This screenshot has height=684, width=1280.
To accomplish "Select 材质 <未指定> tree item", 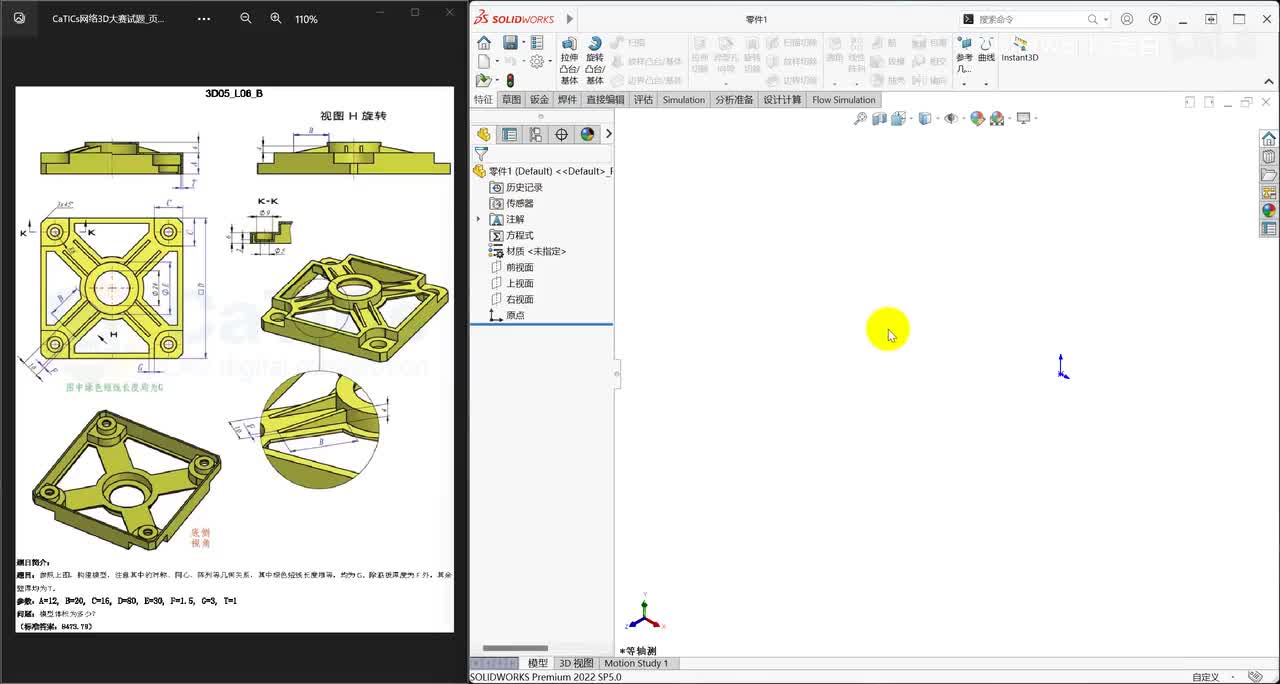I will [528, 251].
